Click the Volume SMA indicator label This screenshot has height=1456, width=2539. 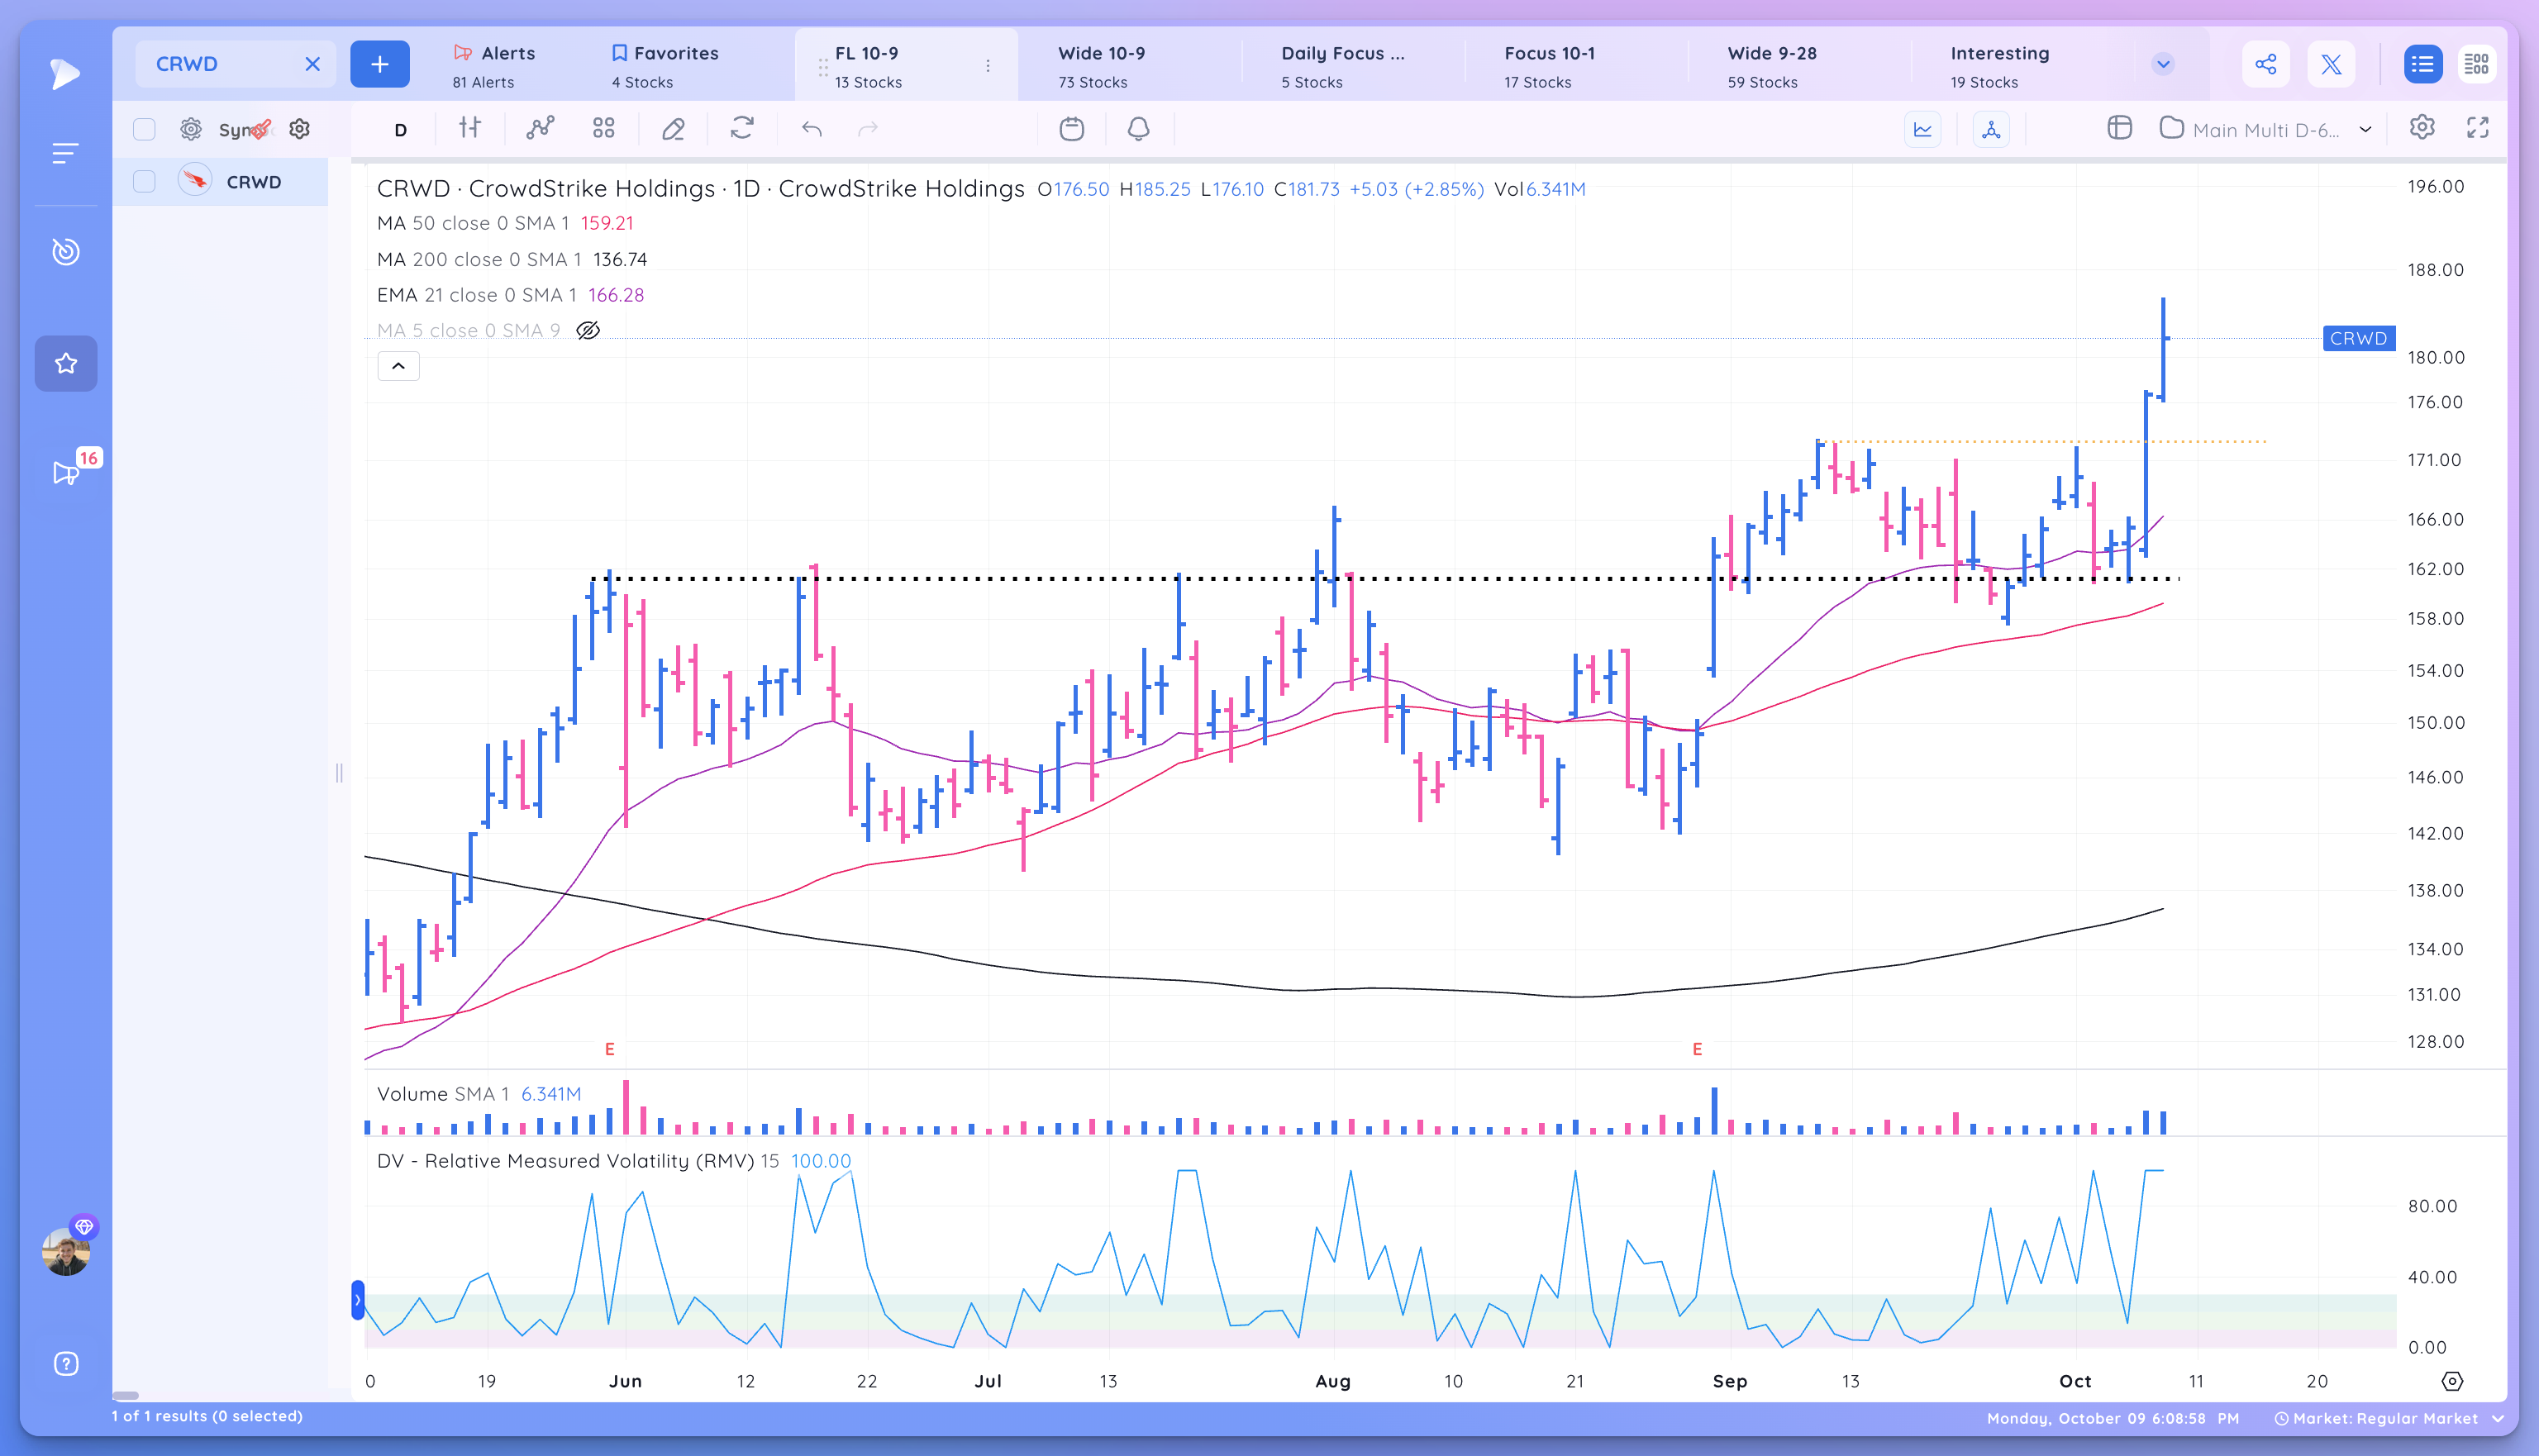479,1094
